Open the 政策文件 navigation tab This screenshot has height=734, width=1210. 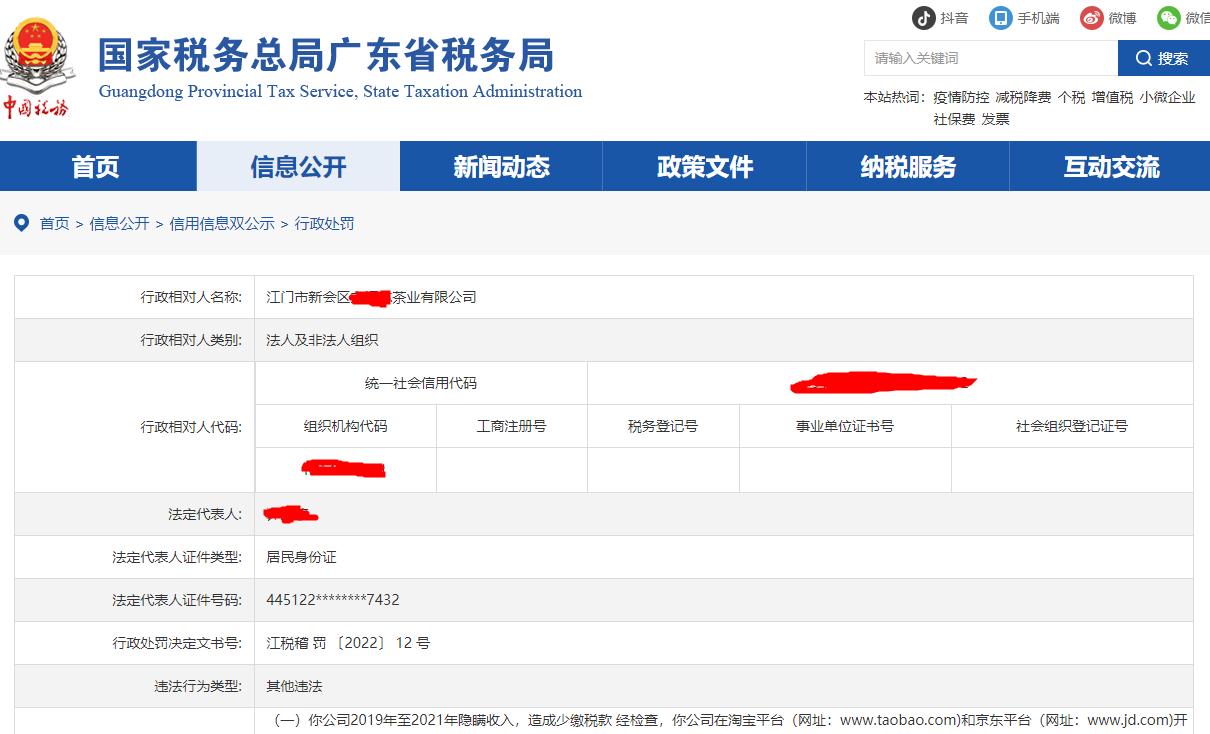tap(704, 166)
